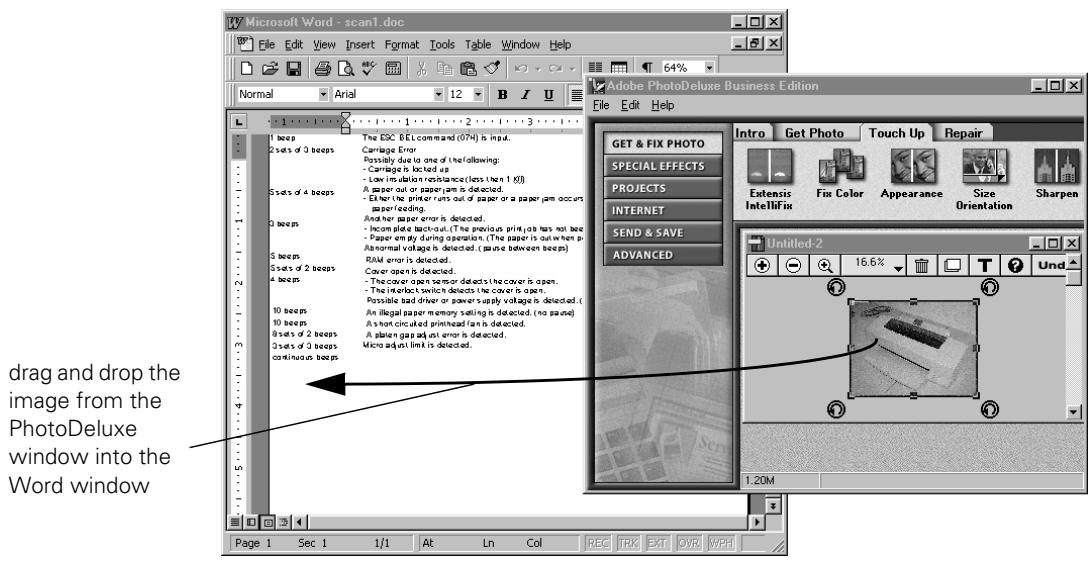Toggle EXT extend selection in status bar

pos(658,543)
